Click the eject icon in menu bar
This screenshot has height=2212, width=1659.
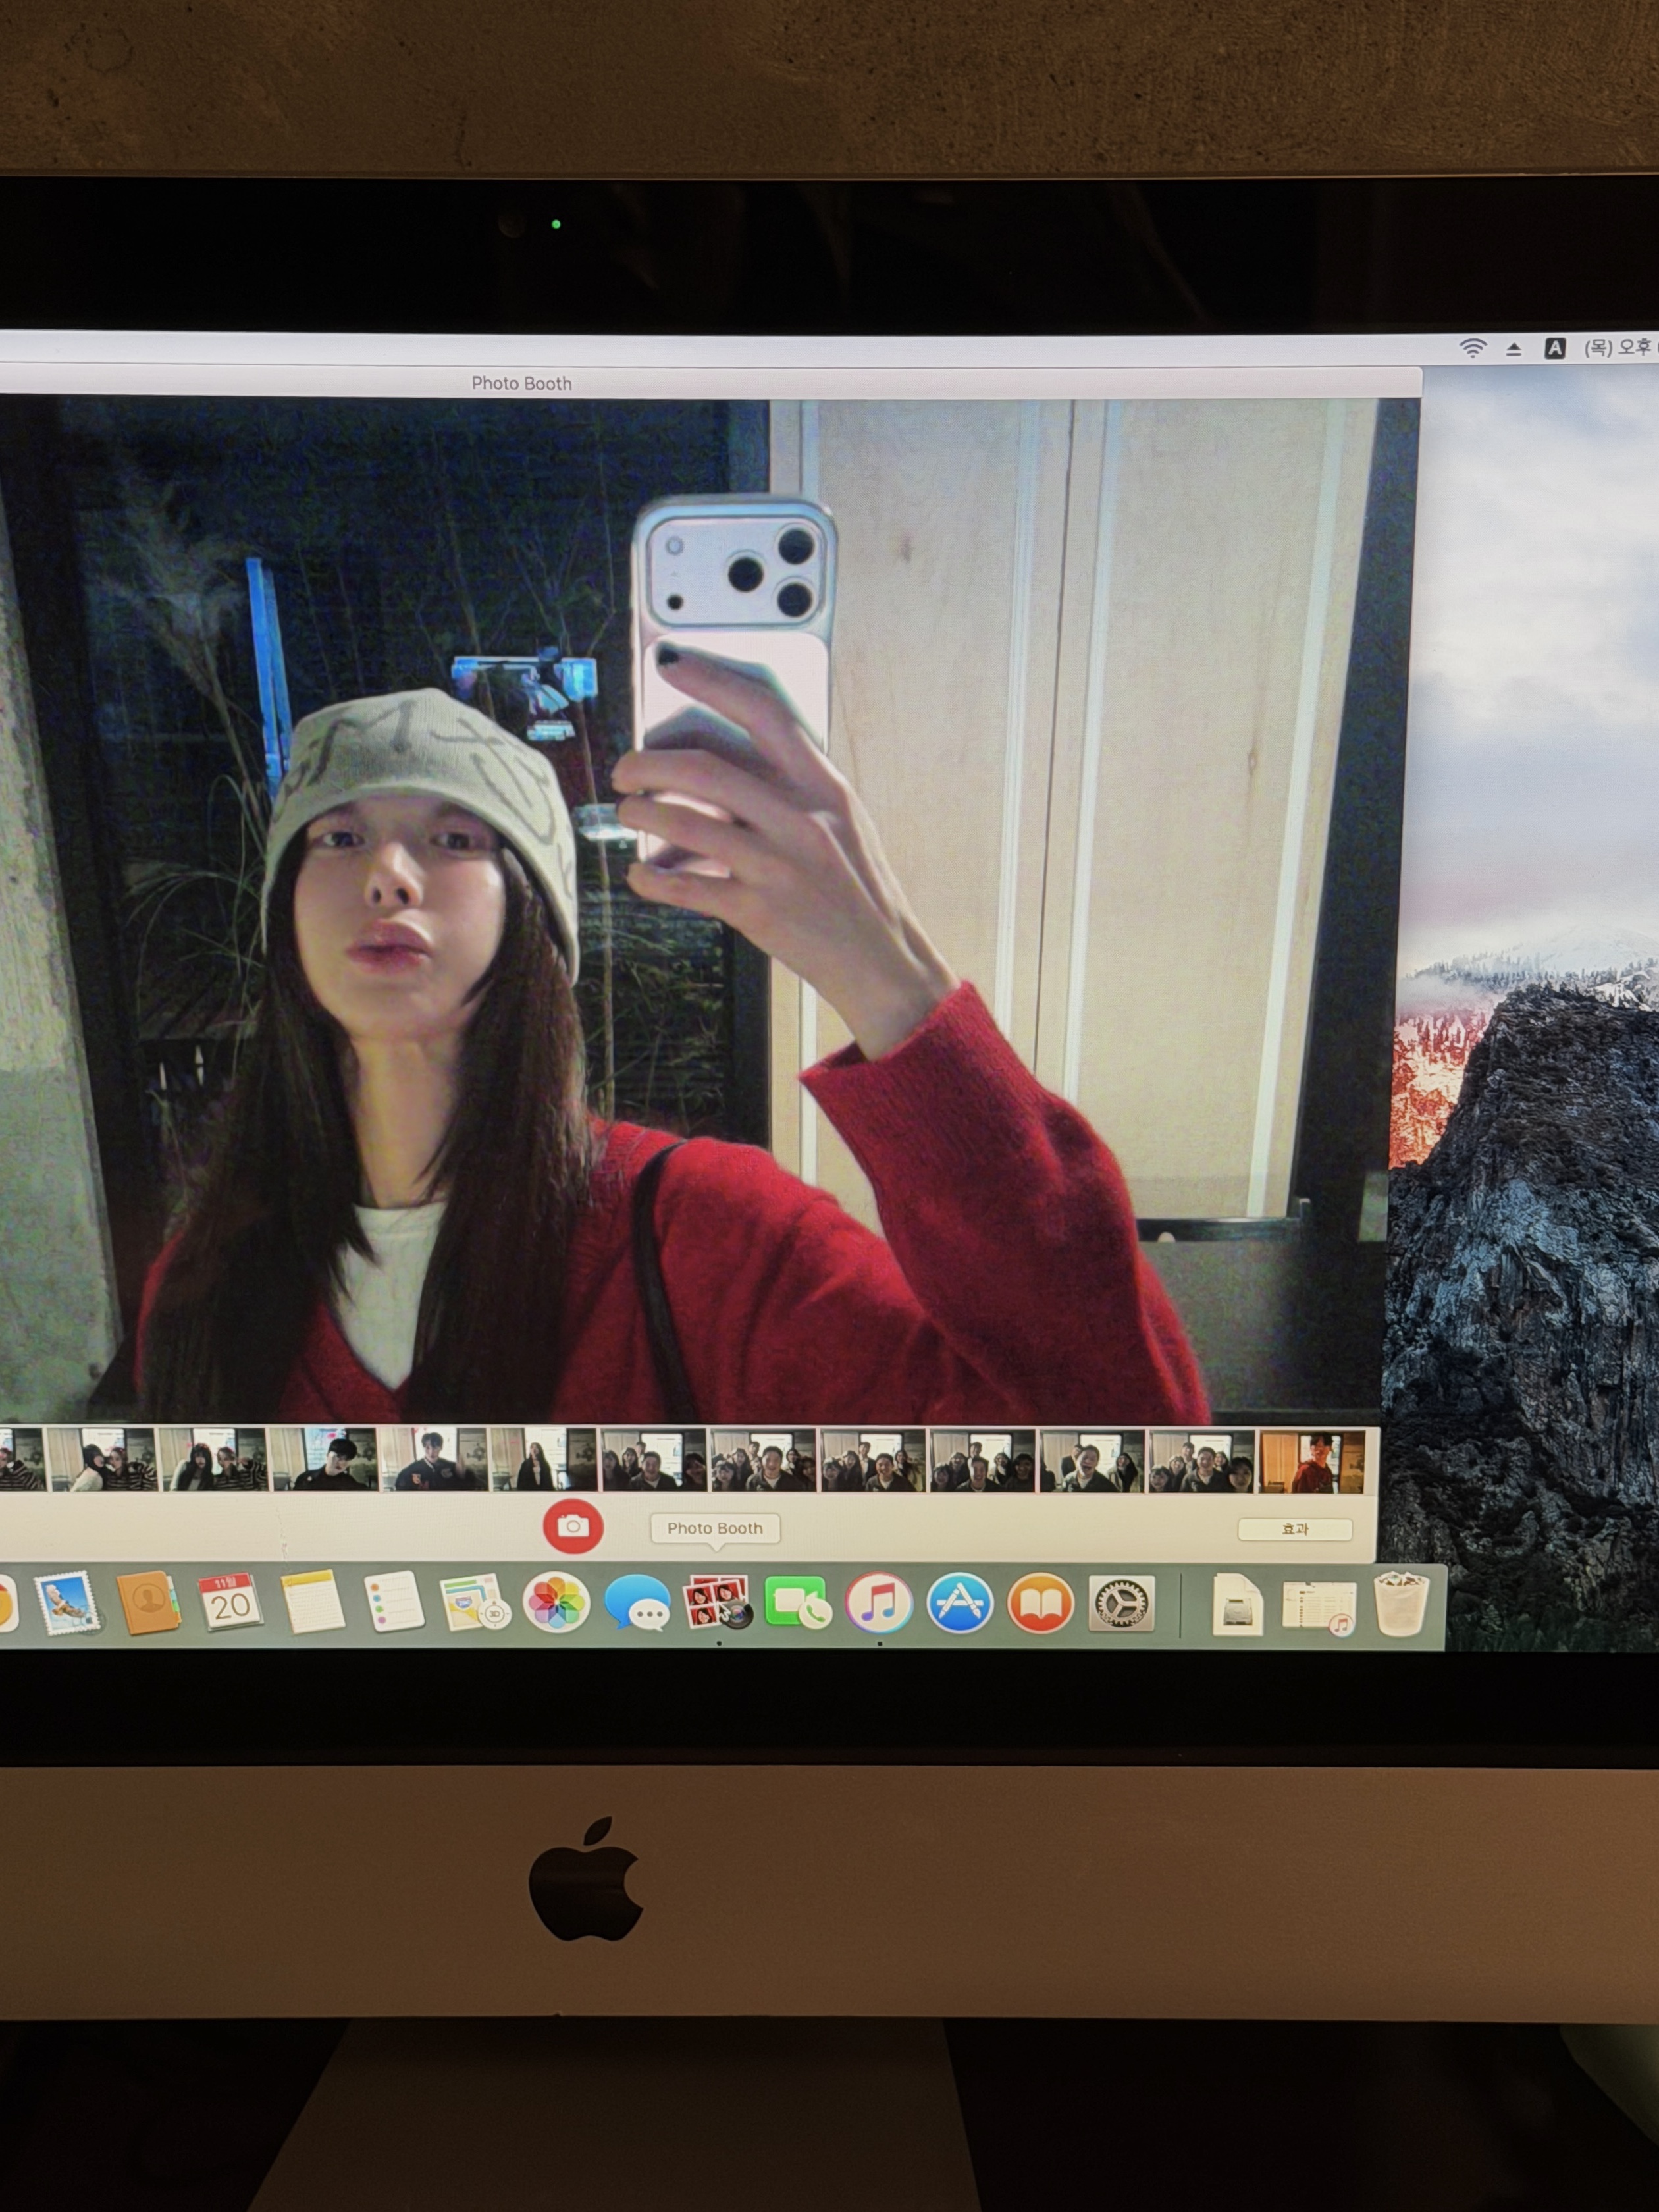[1513, 349]
